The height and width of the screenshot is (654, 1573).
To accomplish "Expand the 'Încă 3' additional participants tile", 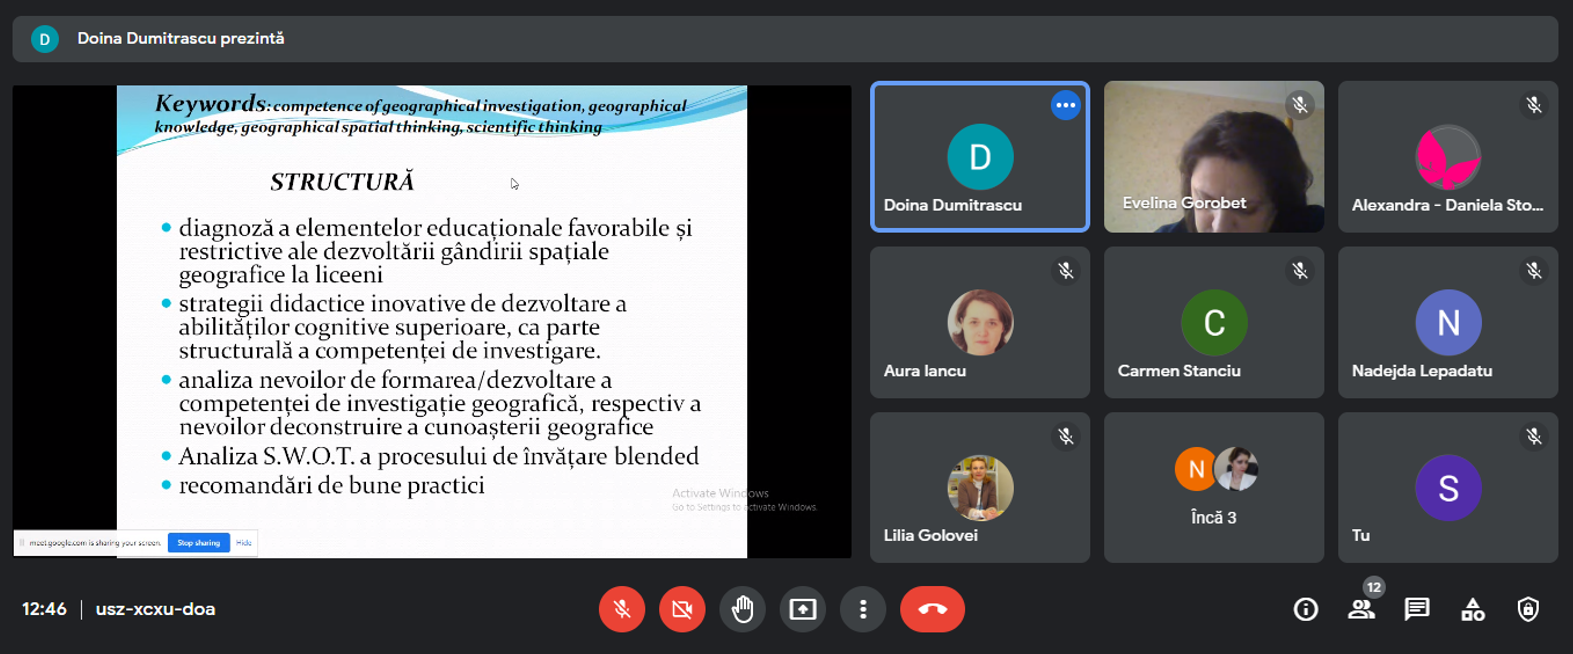I will click(1214, 487).
